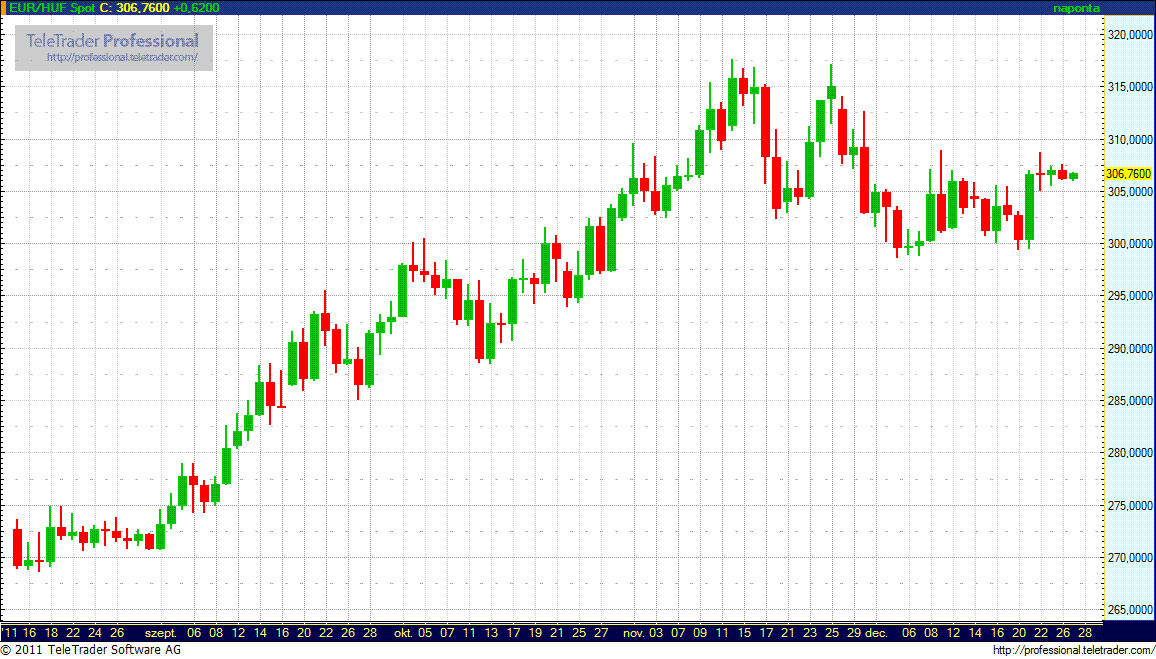The width and height of the screenshot is (1156, 659).
Task: Click date label 05 on the time axis
Action: 425,633
